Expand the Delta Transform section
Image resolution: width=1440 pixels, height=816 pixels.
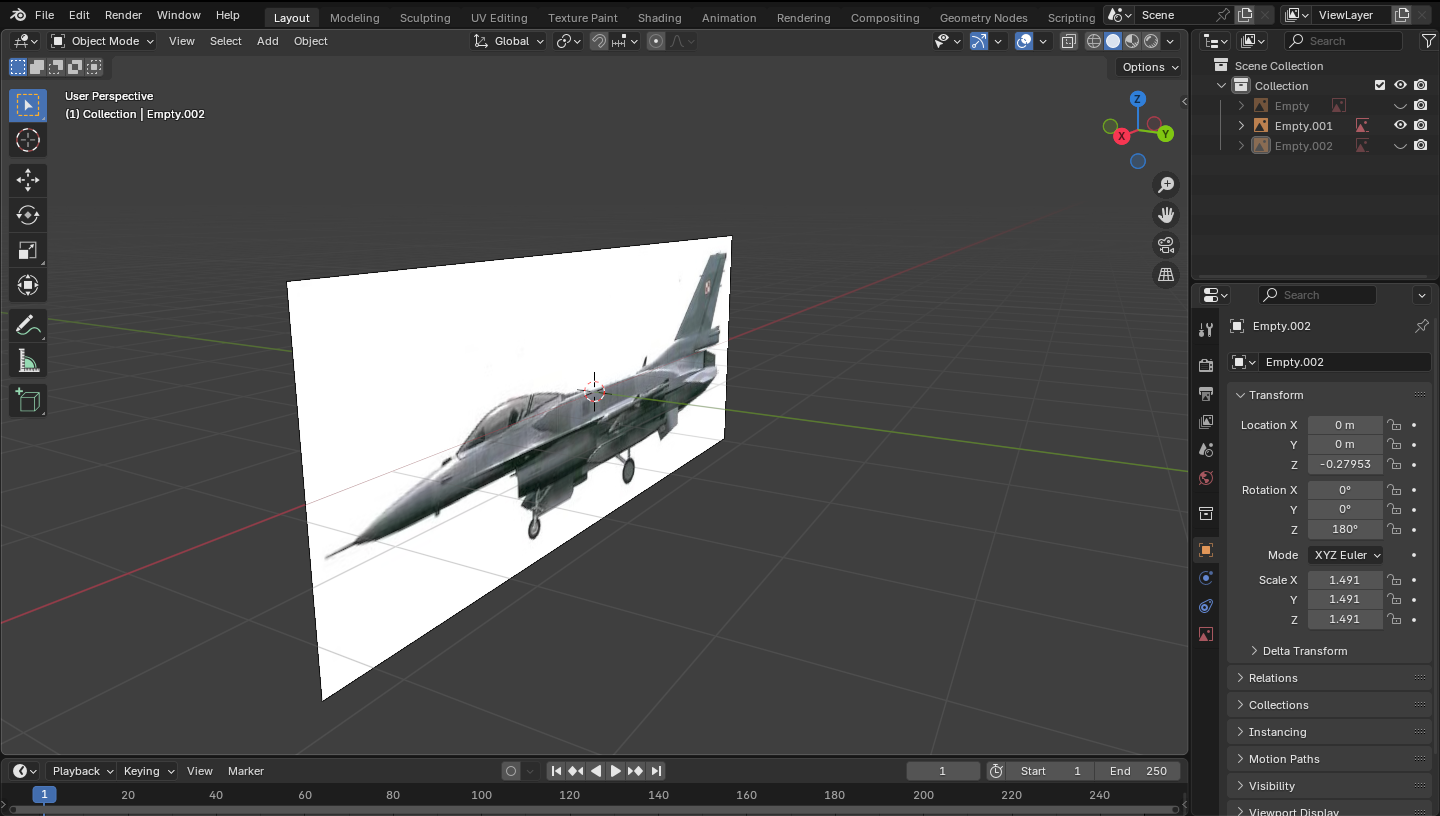(1305, 651)
